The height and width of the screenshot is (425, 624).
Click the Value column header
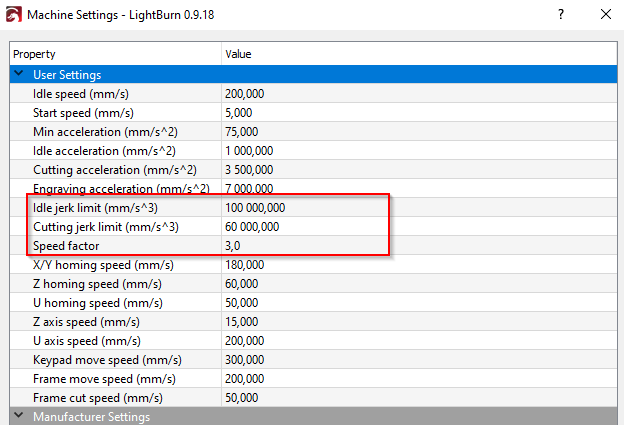419,54
